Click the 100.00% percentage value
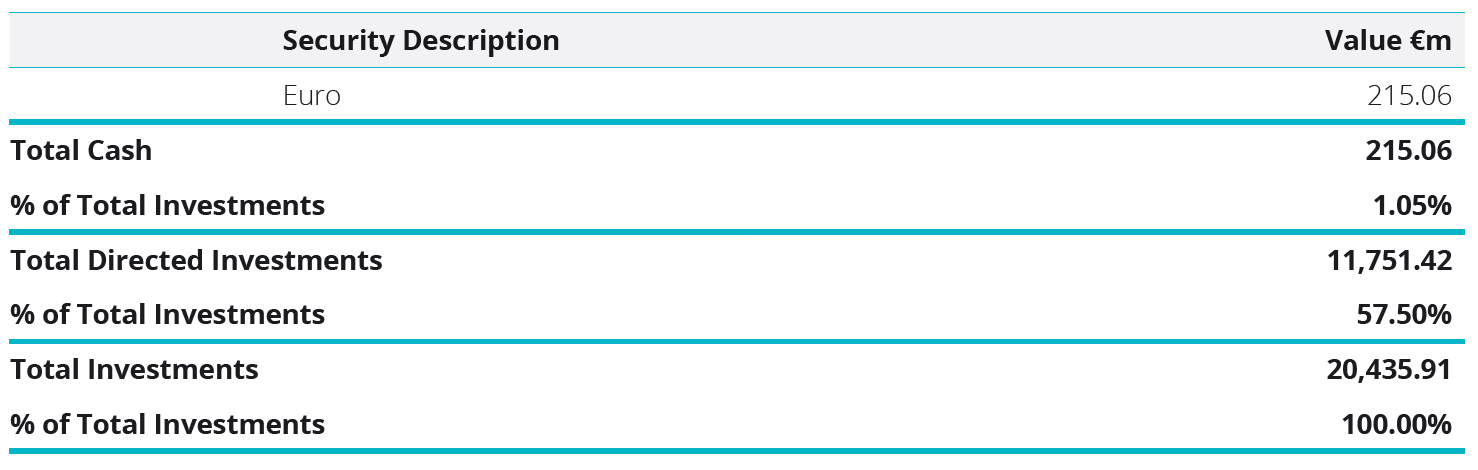 point(1397,424)
